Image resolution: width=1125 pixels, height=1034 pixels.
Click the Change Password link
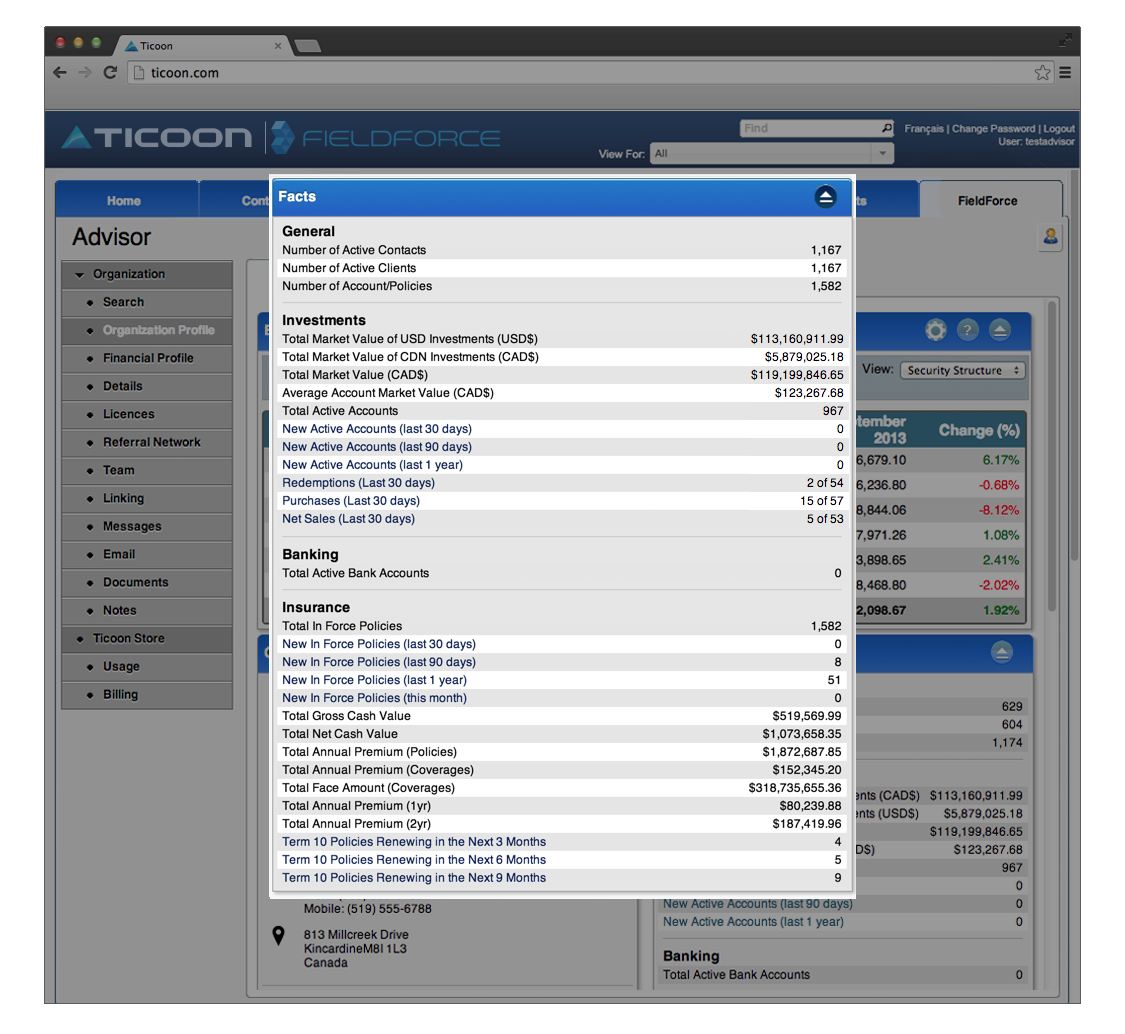point(993,128)
